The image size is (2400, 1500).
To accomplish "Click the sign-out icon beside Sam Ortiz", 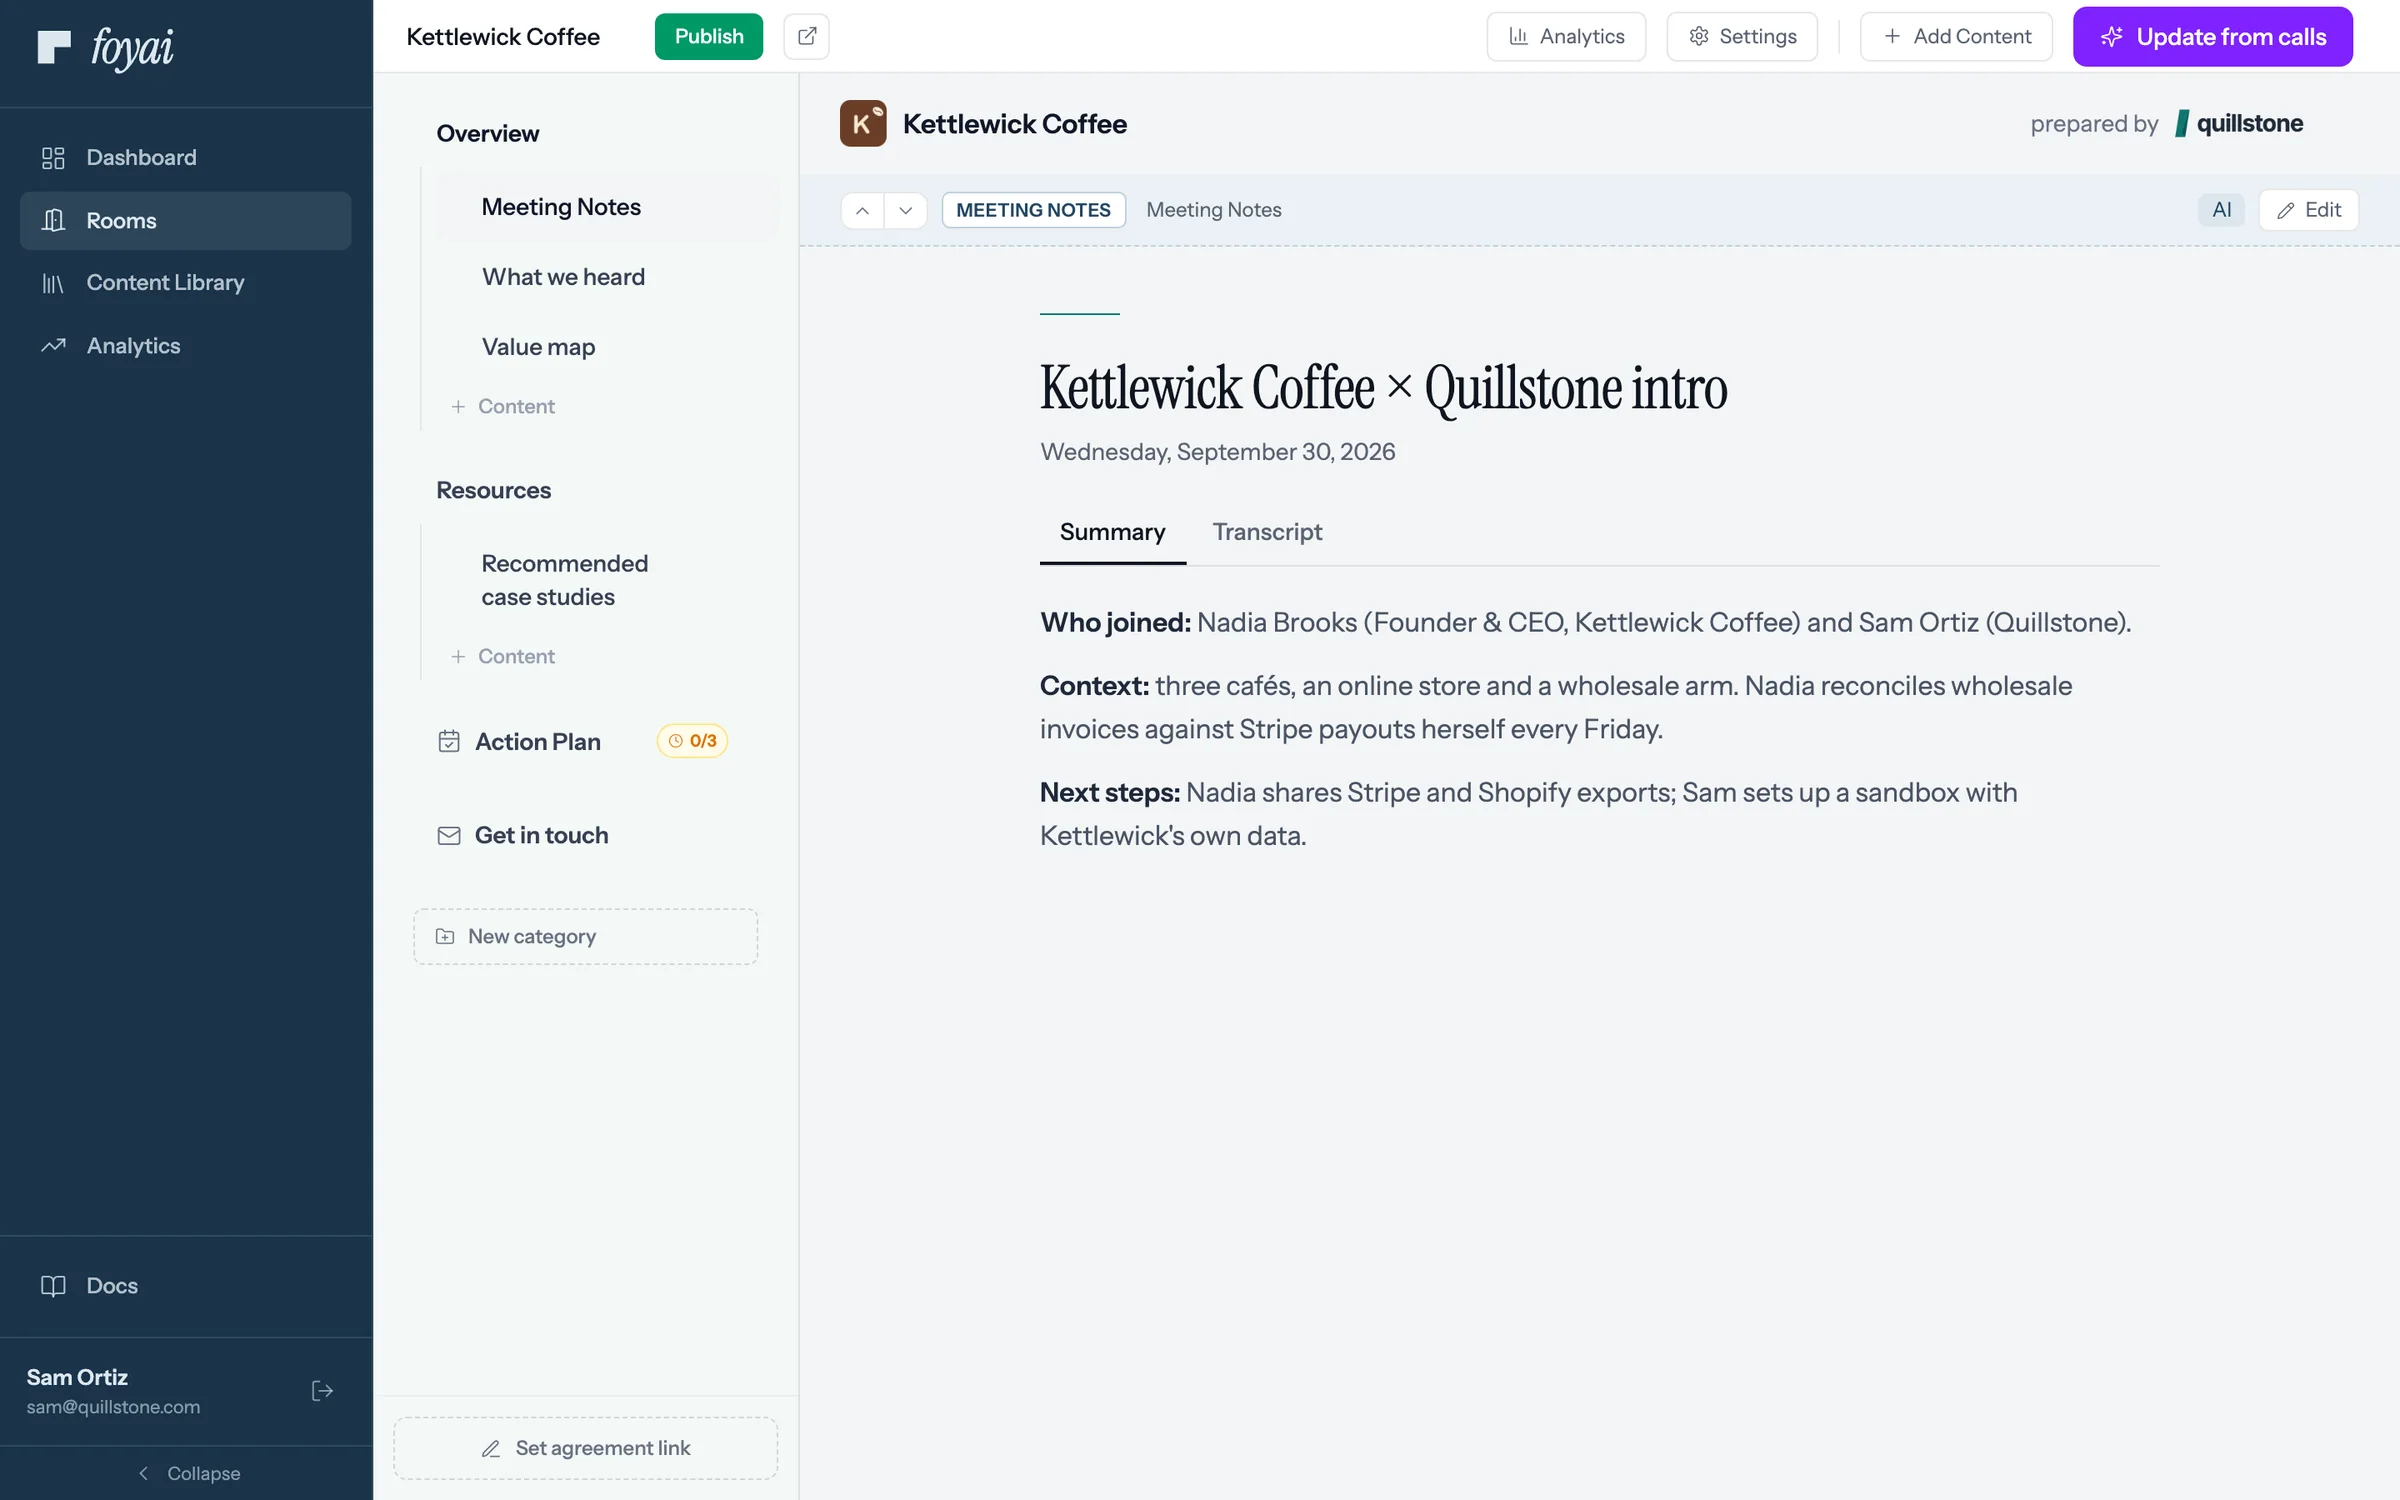I will coord(322,1391).
